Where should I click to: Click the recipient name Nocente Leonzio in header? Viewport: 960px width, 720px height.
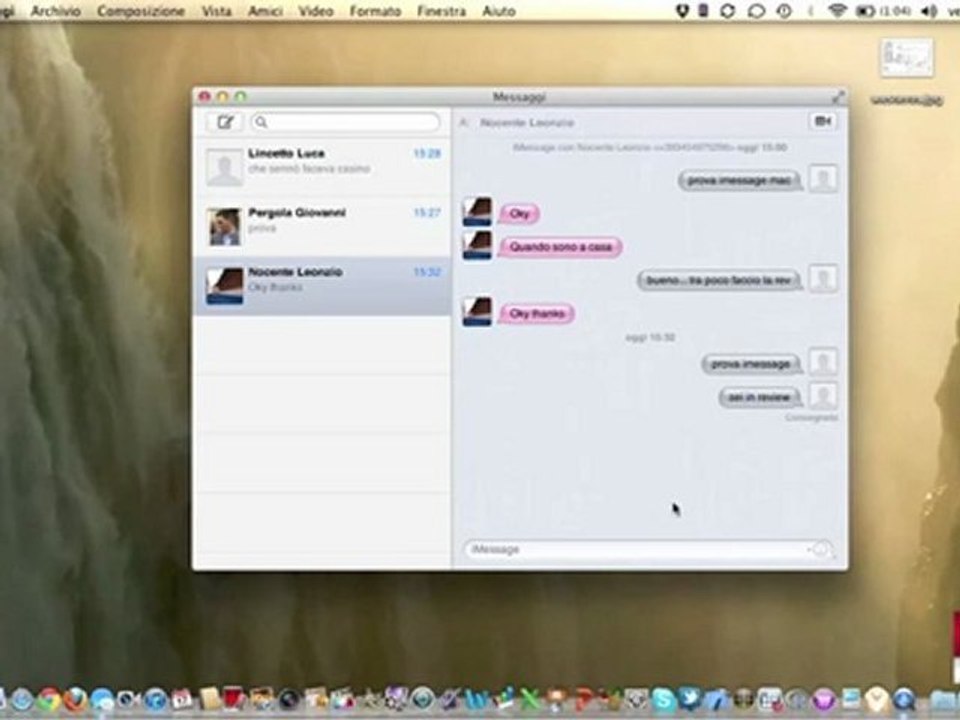(527, 122)
